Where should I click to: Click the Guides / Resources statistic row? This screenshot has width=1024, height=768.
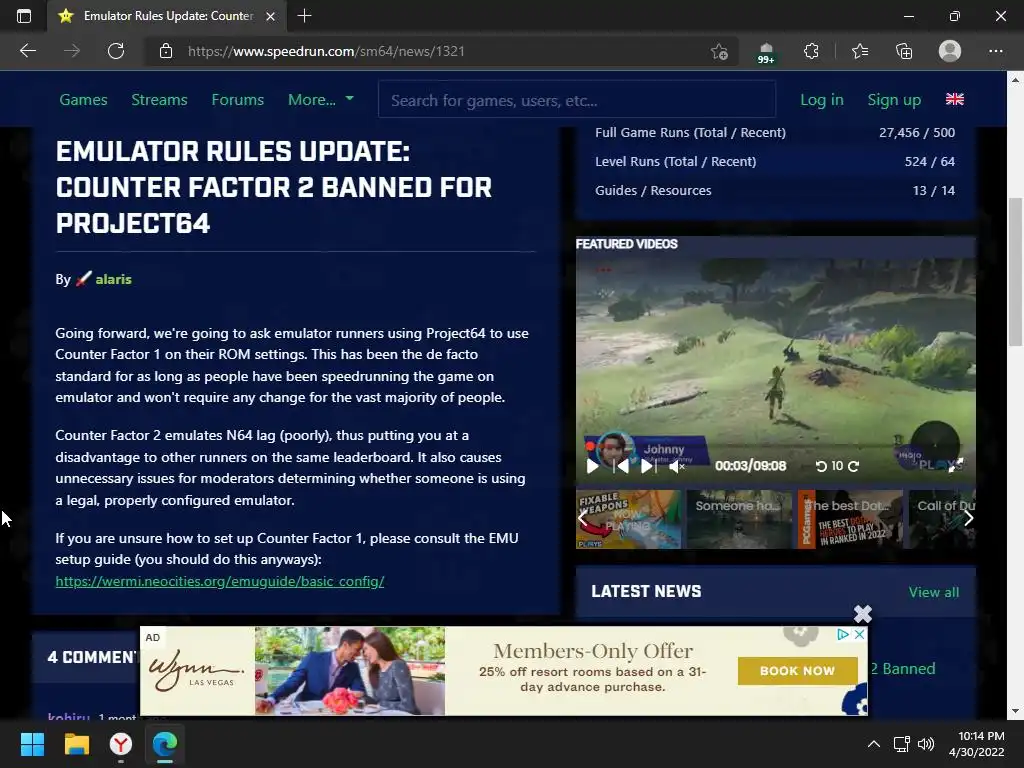click(x=775, y=191)
